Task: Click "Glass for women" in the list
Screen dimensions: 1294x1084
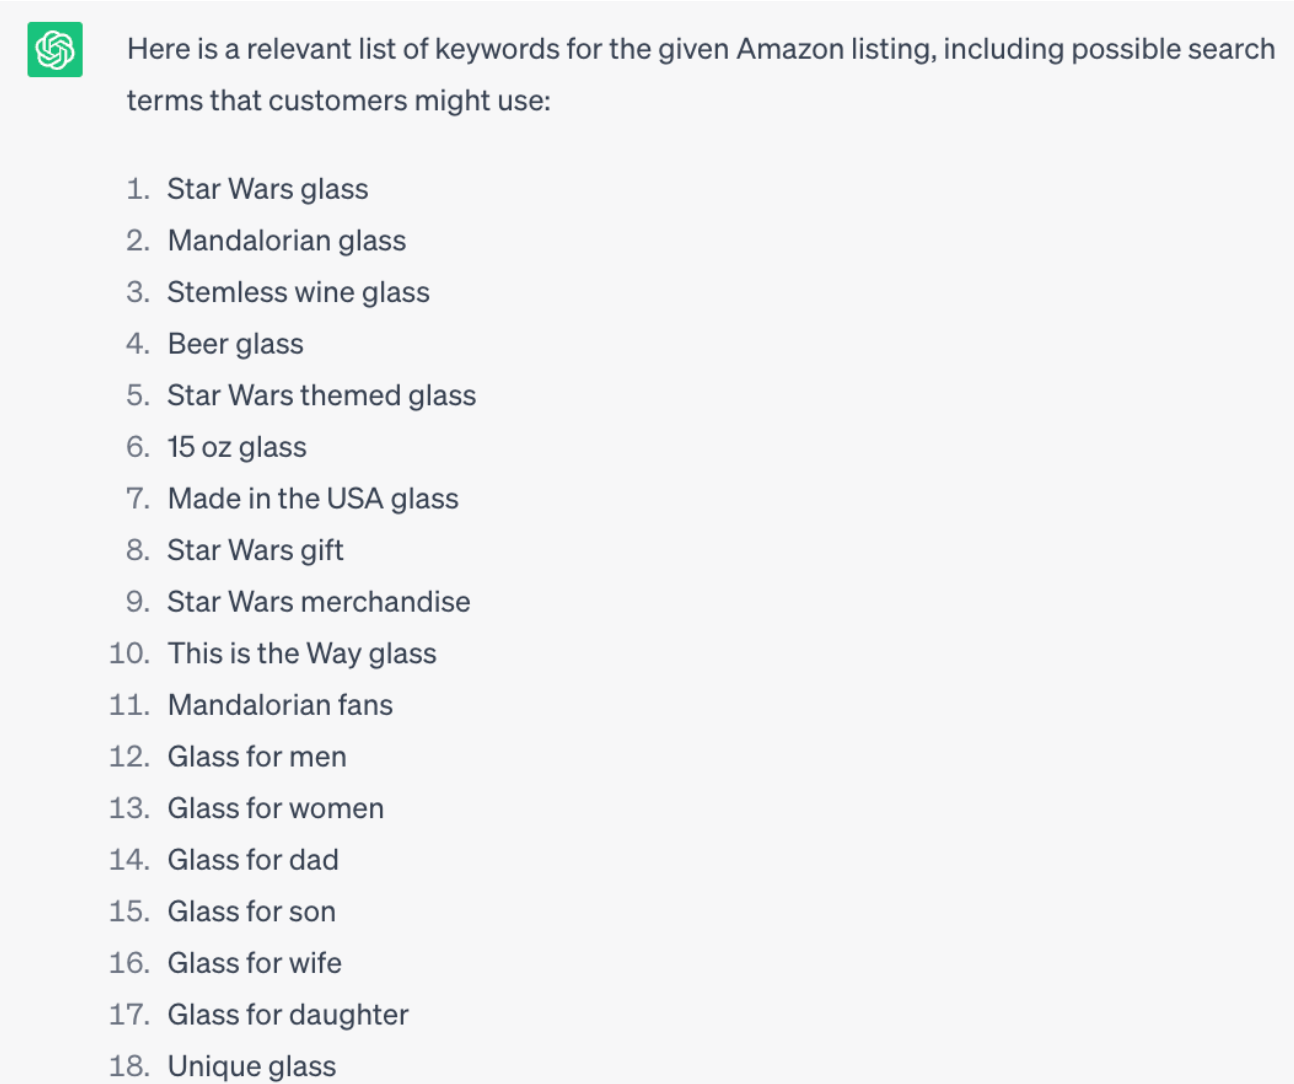Action: [275, 808]
